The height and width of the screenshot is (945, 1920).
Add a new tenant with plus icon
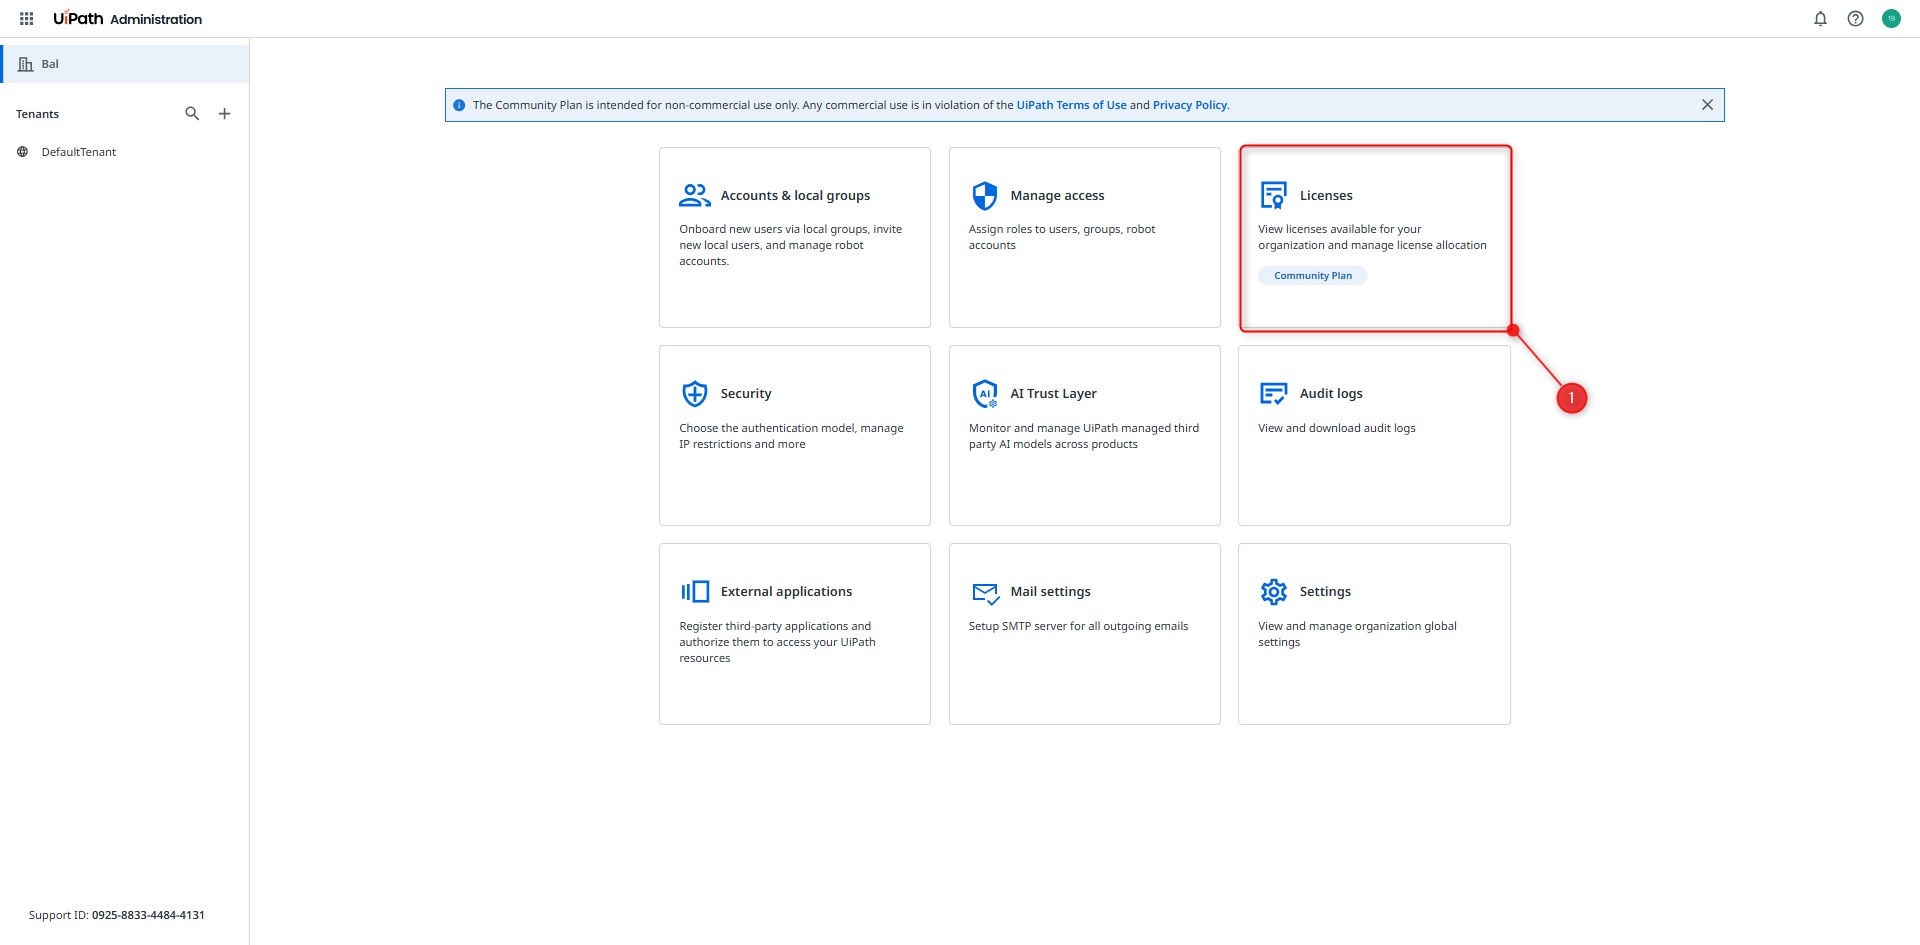point(225,114)
